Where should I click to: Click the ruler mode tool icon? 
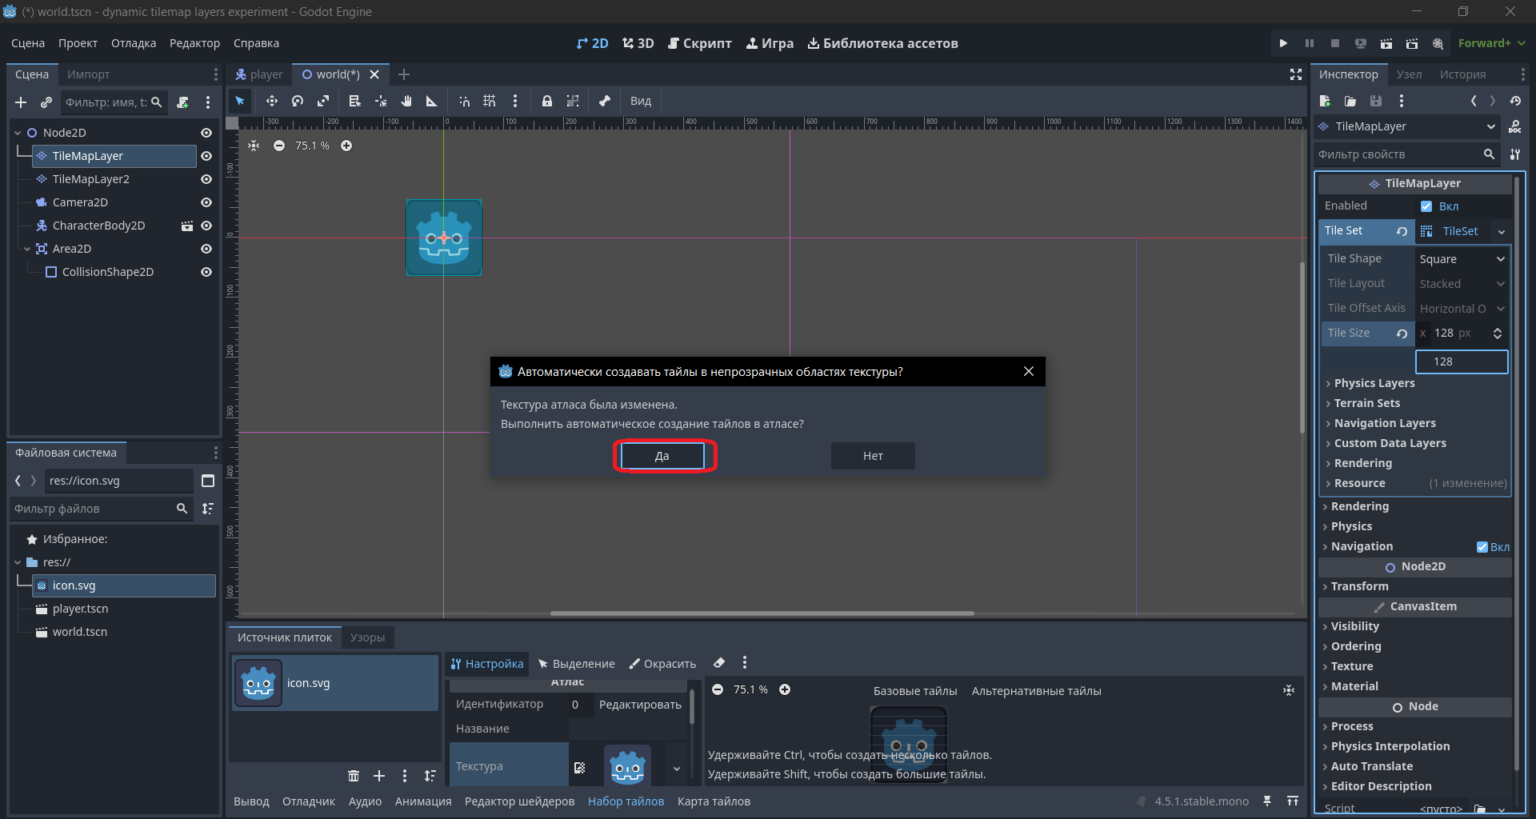[432, 101]
